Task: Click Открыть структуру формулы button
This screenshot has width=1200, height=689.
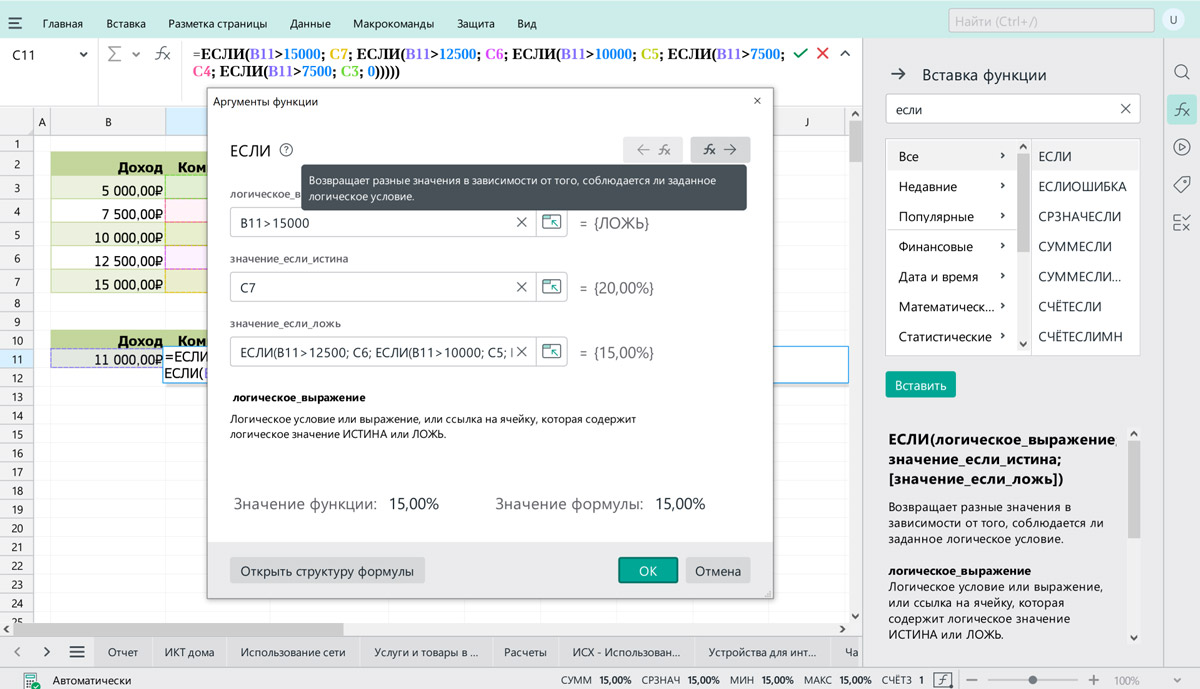Action: [327, 571]
